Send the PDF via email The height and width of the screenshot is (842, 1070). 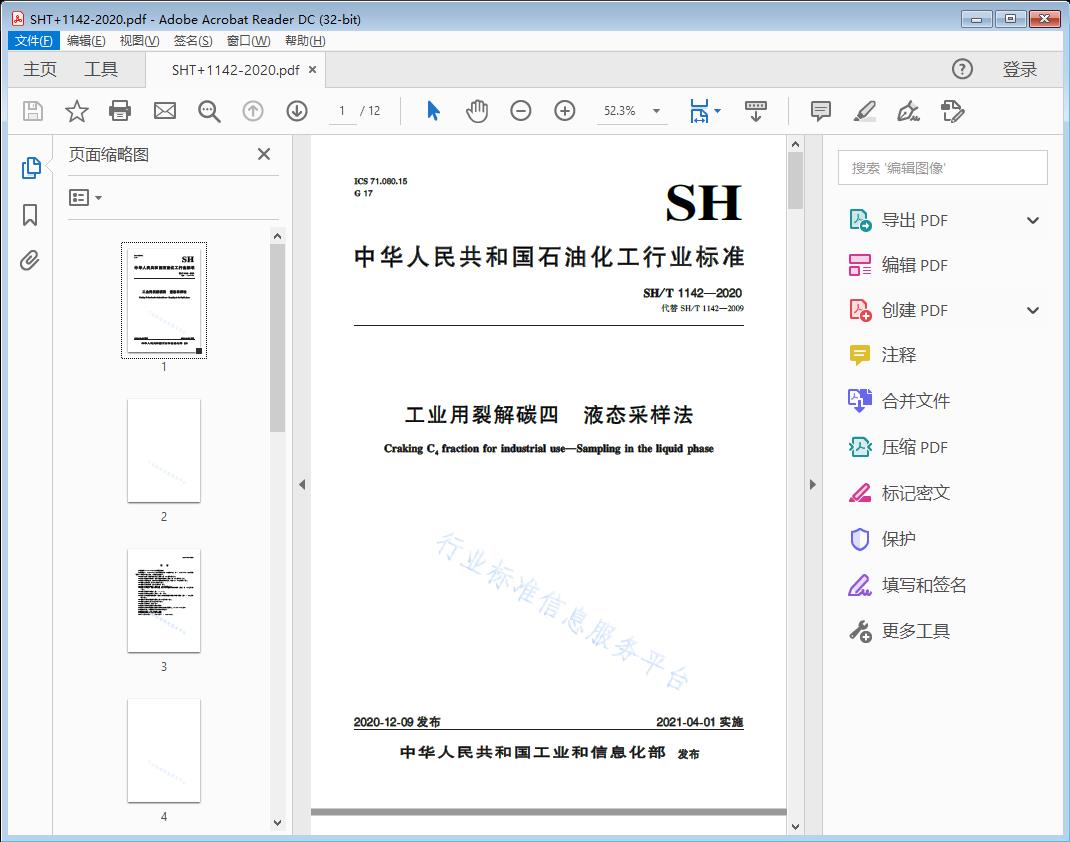164,111
